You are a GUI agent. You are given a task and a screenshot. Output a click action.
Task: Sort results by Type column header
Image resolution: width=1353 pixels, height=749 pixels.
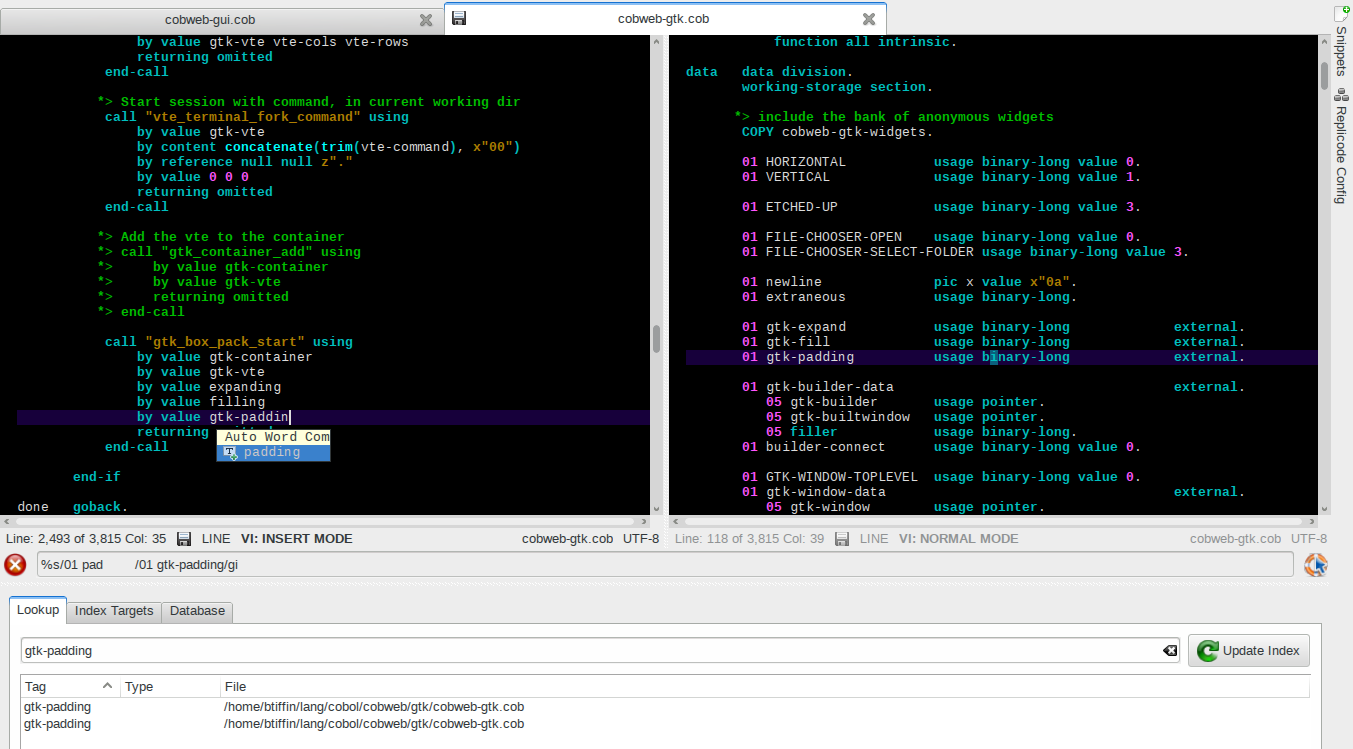(170, 687)
